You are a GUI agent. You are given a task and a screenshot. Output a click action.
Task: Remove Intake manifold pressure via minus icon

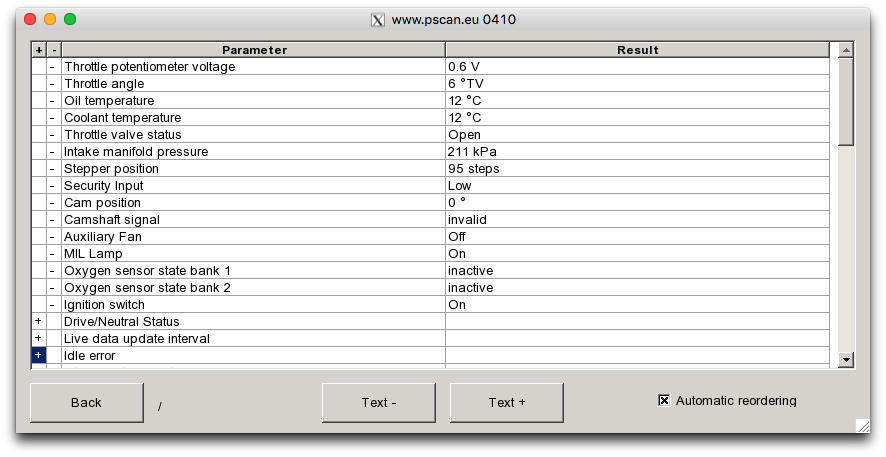53,152
